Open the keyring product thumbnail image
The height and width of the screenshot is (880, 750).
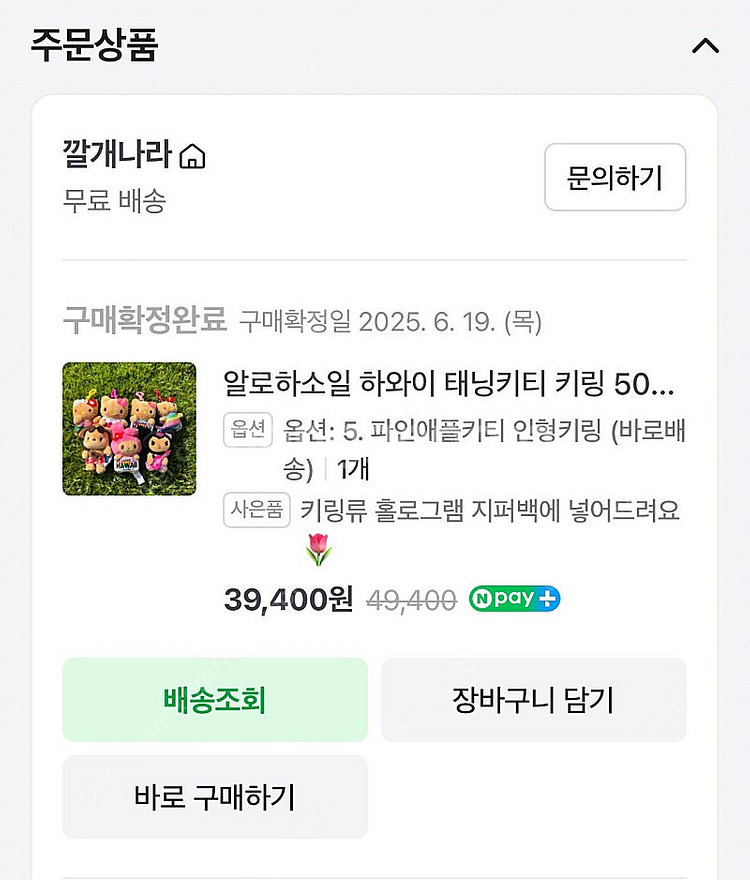[x=129, y=429]
